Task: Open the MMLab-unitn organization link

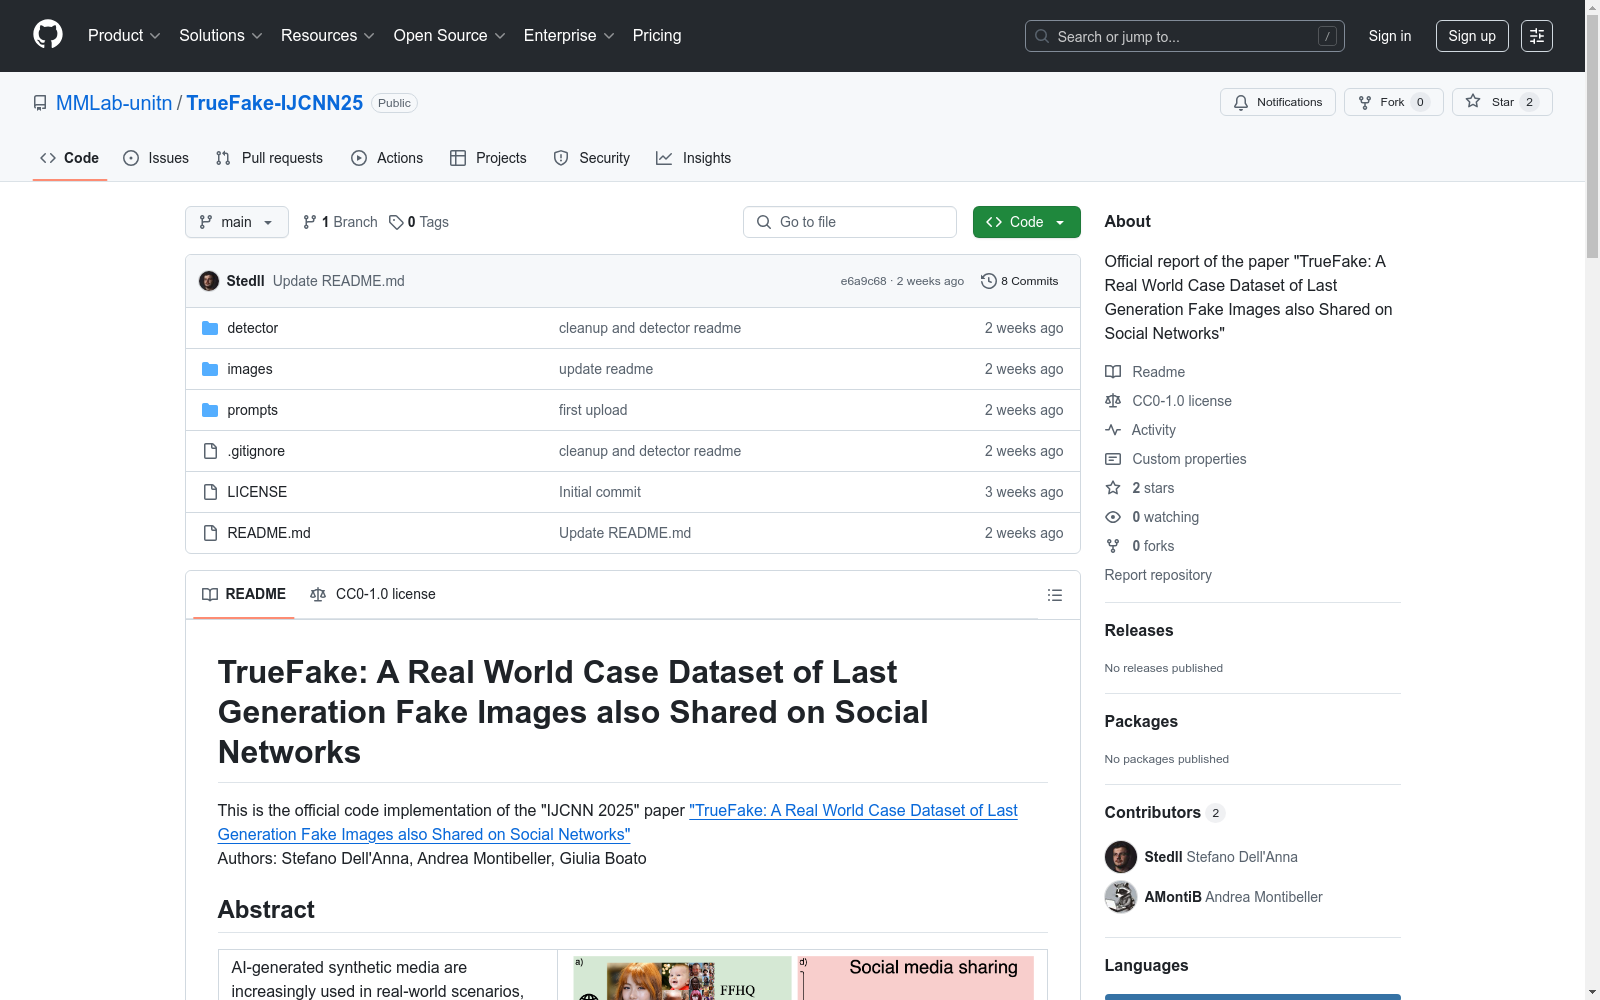Action: pyautogui.click(x=114, y=103)
